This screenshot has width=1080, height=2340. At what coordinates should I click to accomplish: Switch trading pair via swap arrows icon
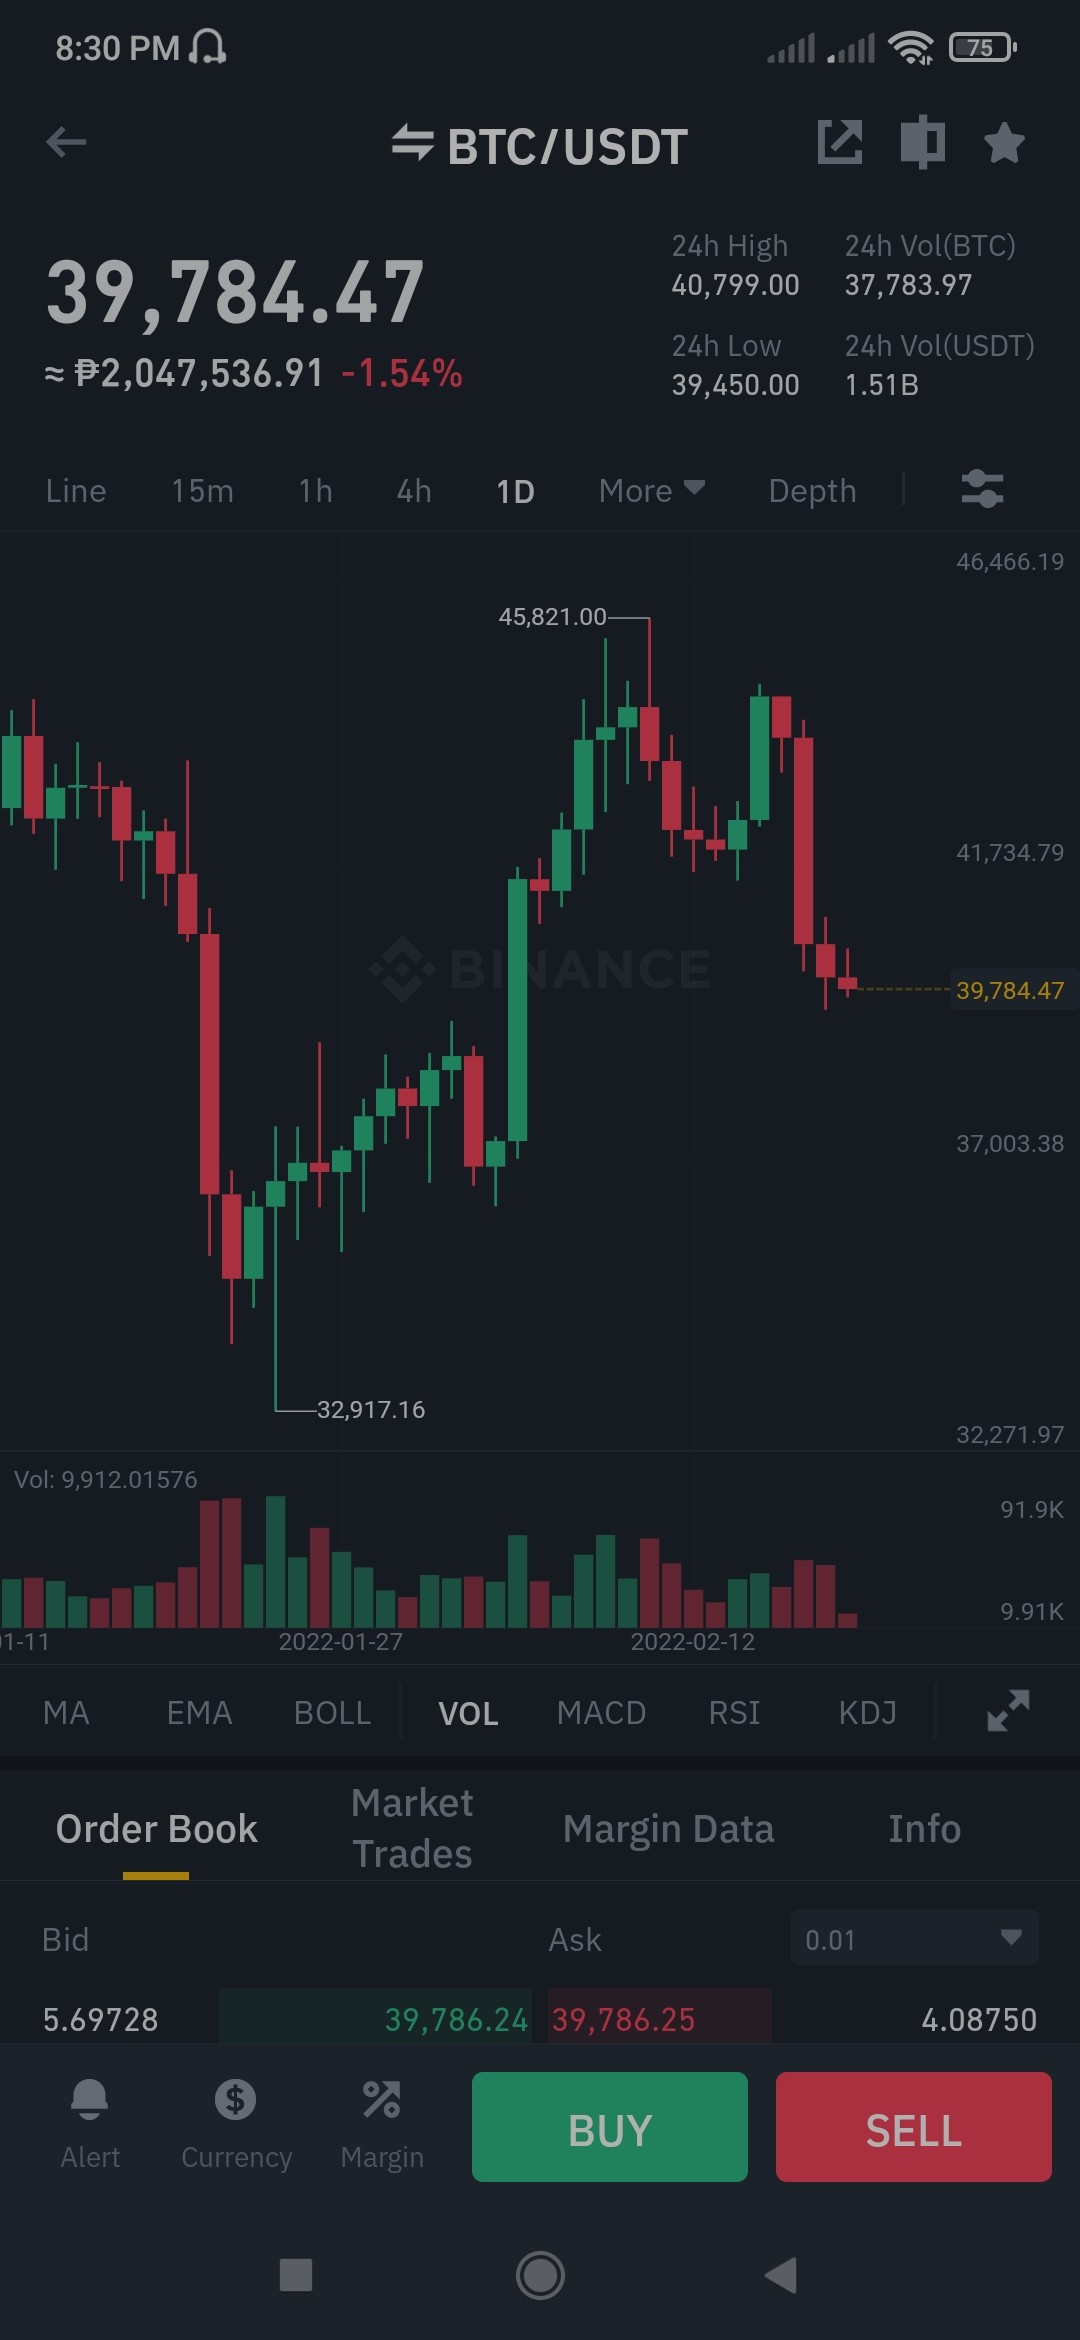(x=412, y=143)
